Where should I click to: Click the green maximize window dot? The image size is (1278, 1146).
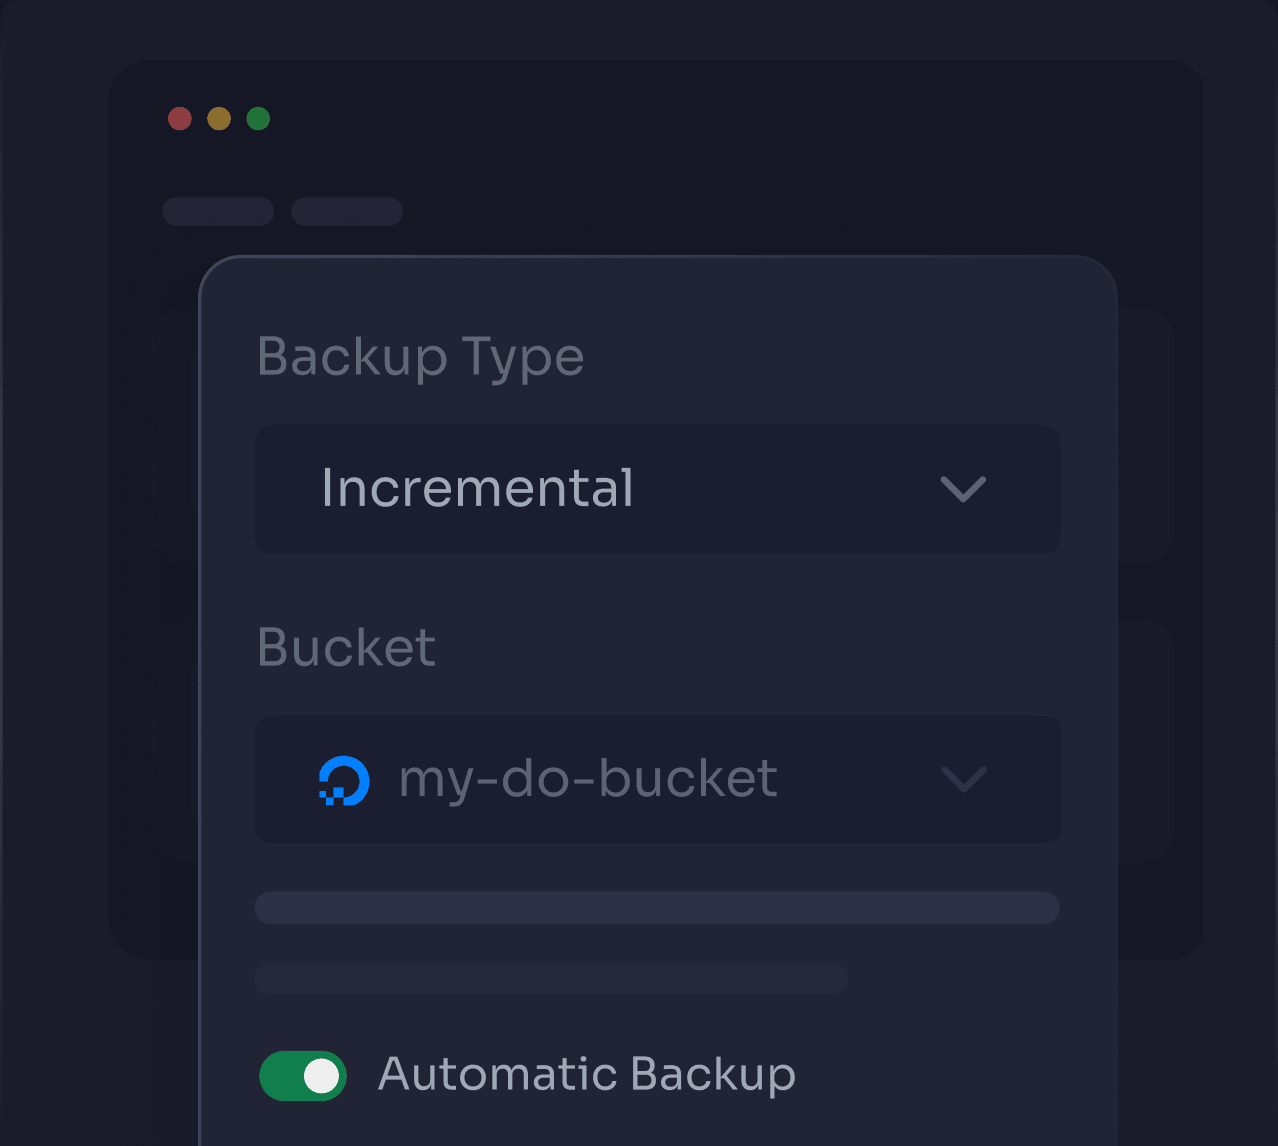point(258,119)
